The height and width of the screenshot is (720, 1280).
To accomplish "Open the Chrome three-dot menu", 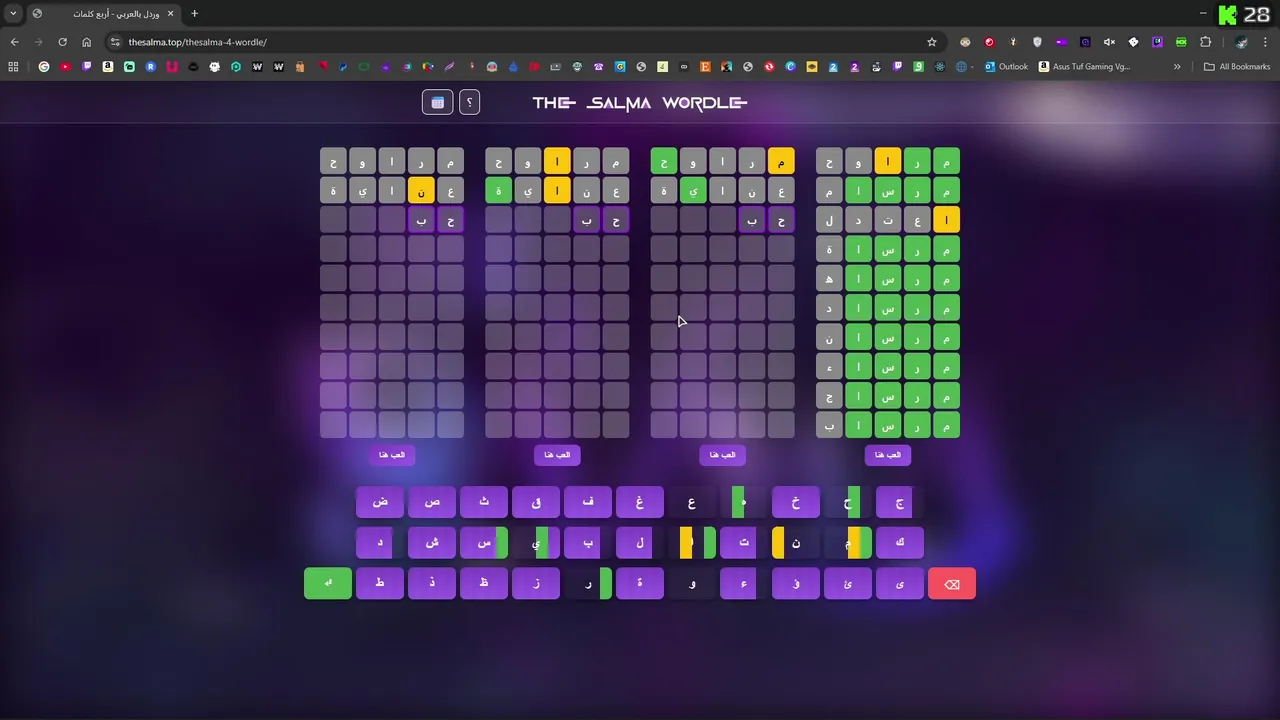I will pos(1266,42).
